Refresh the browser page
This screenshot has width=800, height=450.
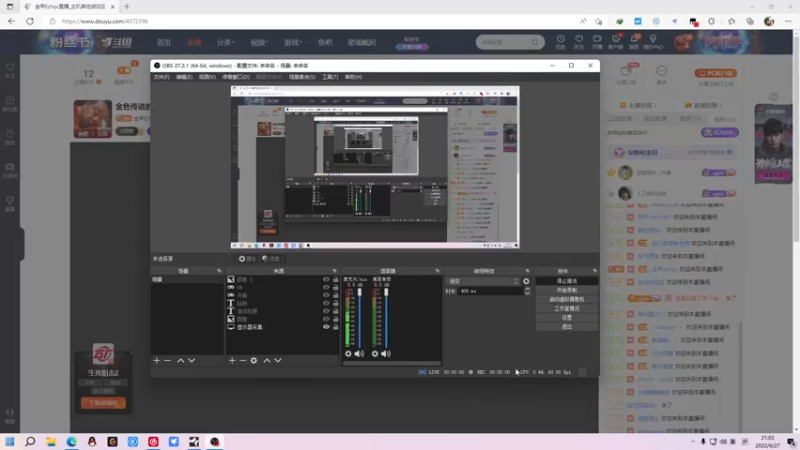30,21
